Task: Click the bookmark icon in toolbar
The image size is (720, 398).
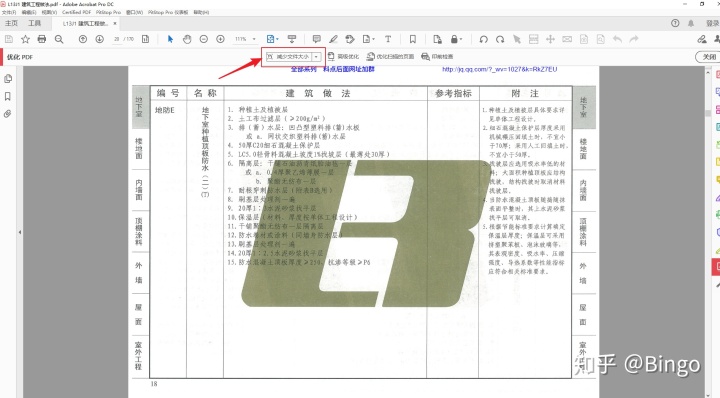Action: point(413,39)
